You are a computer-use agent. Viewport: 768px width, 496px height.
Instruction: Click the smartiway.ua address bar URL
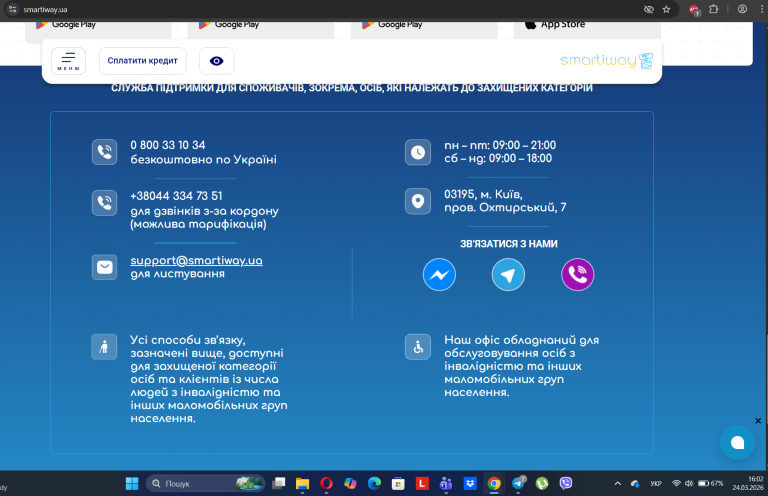coord(45,9)
